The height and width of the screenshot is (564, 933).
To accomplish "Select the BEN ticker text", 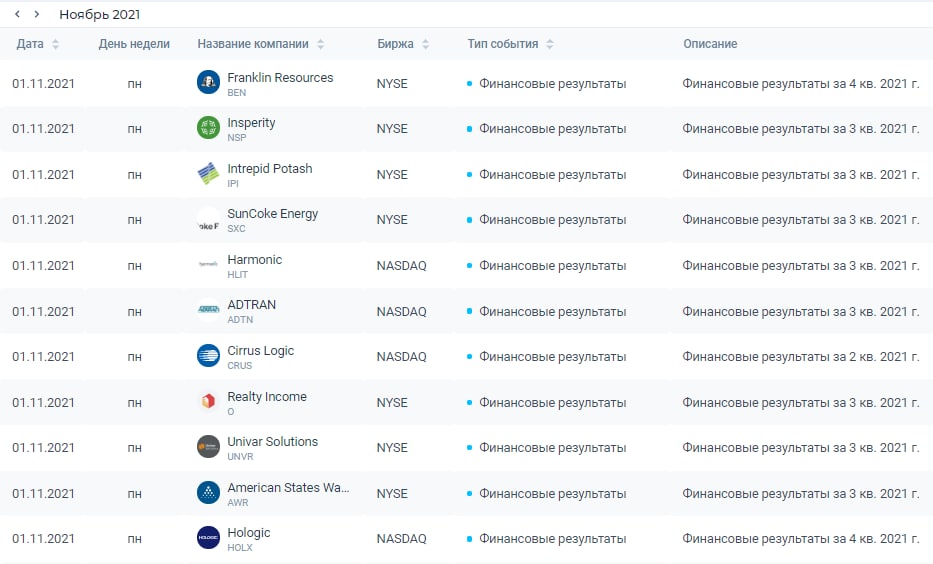I will [x=236, y=93].
